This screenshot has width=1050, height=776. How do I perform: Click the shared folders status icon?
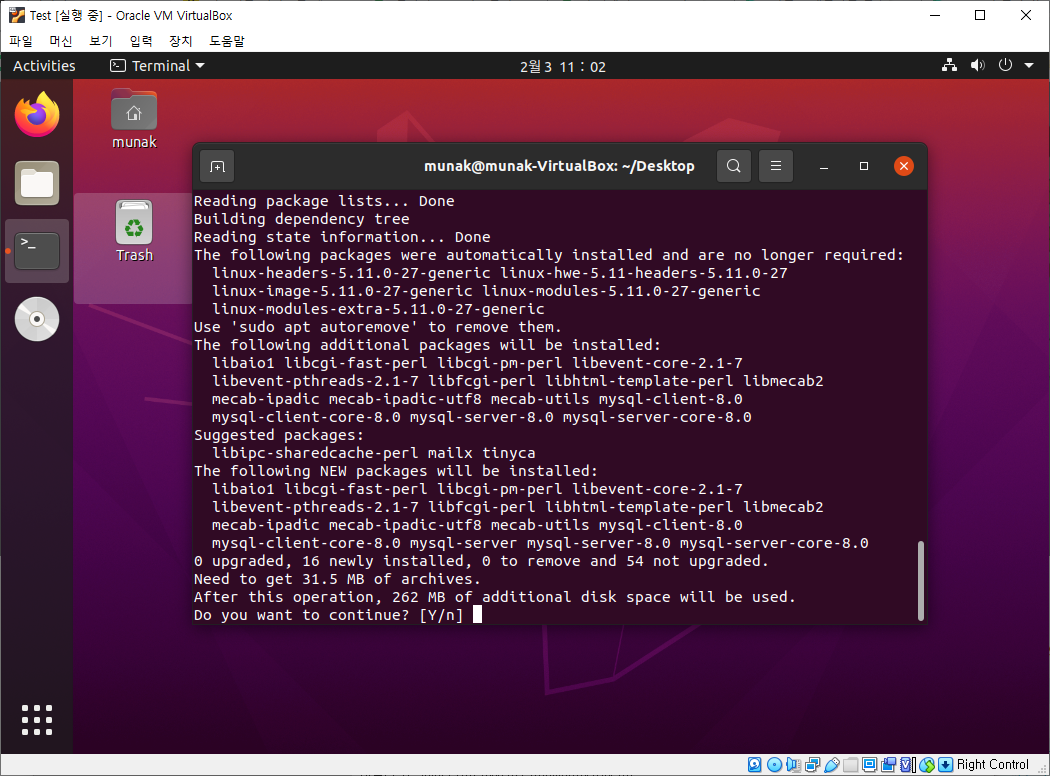click(850, 764)
